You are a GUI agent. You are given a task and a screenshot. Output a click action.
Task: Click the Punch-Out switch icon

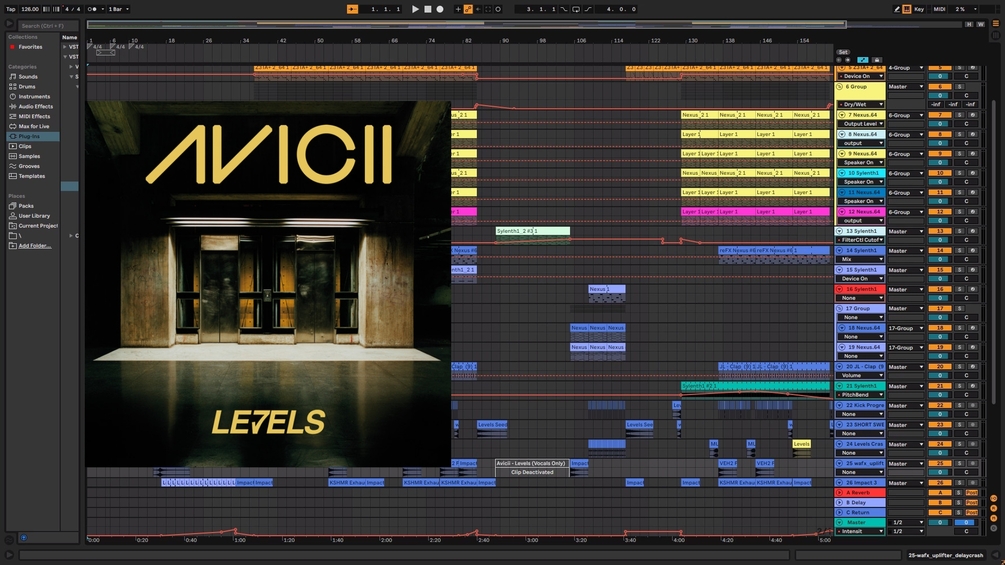point(588,9)
